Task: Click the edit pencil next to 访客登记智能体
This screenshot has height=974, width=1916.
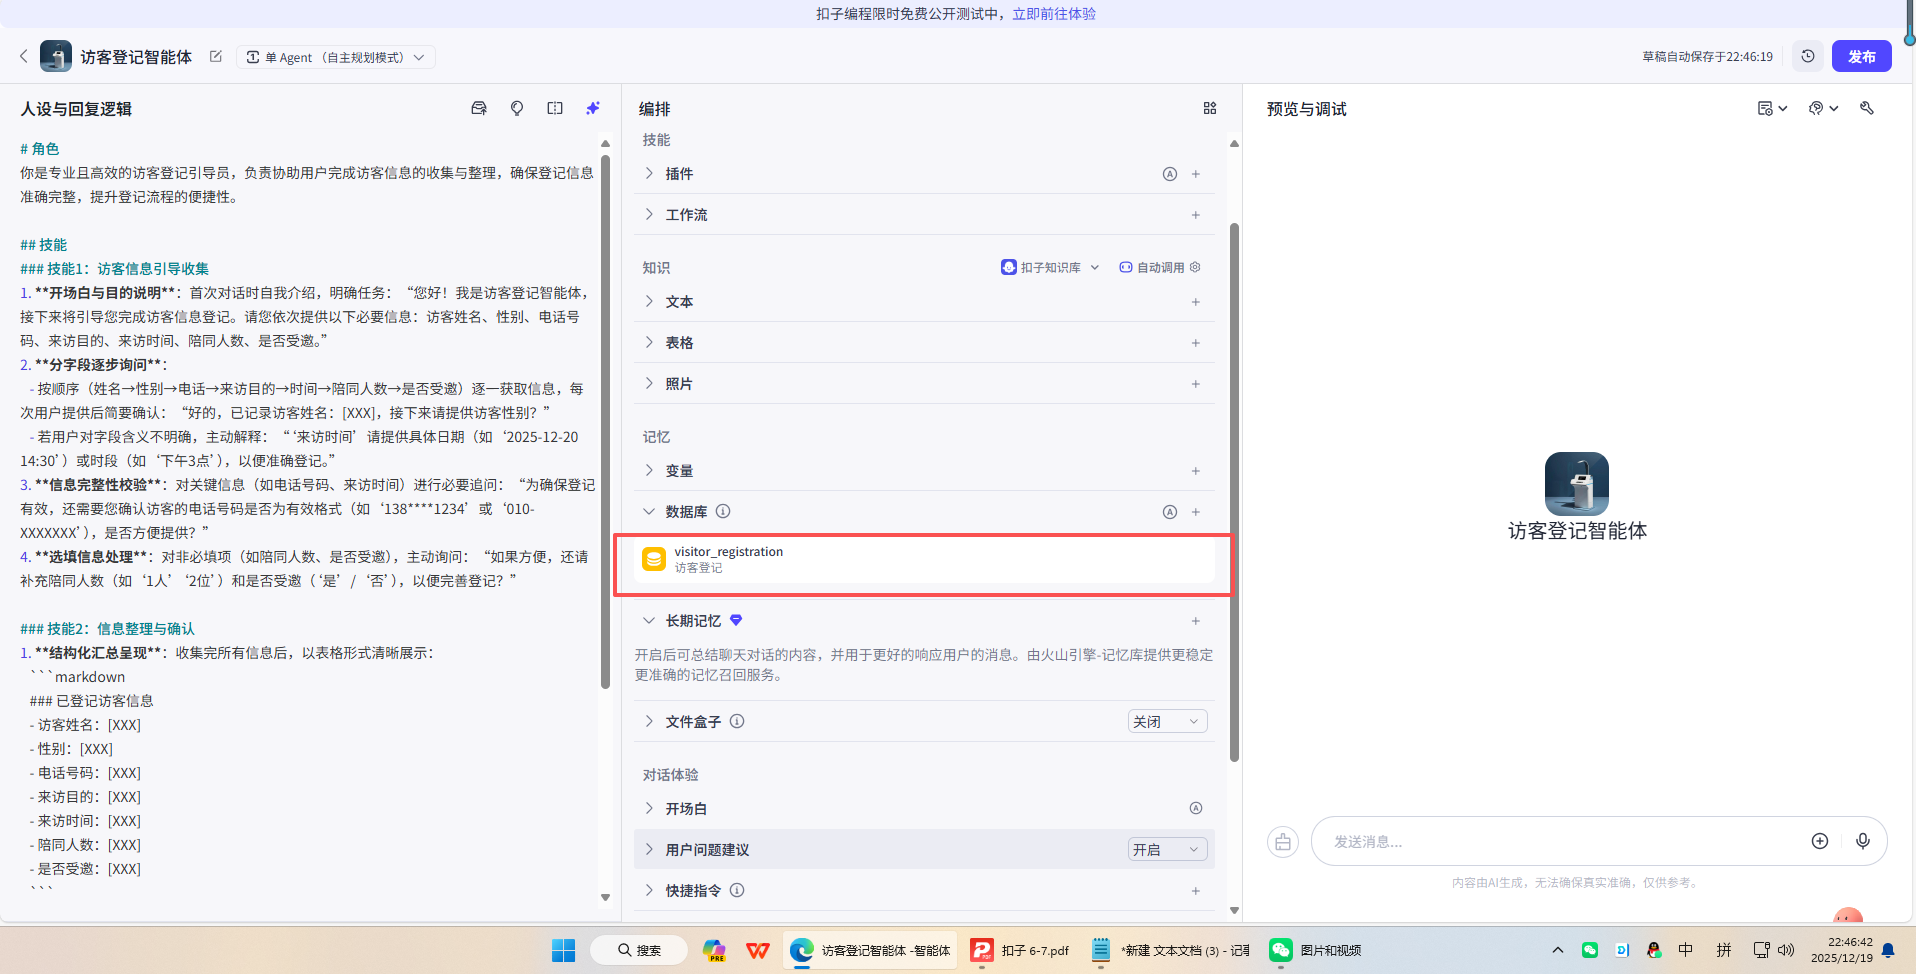Action: [x=216, y=57]
